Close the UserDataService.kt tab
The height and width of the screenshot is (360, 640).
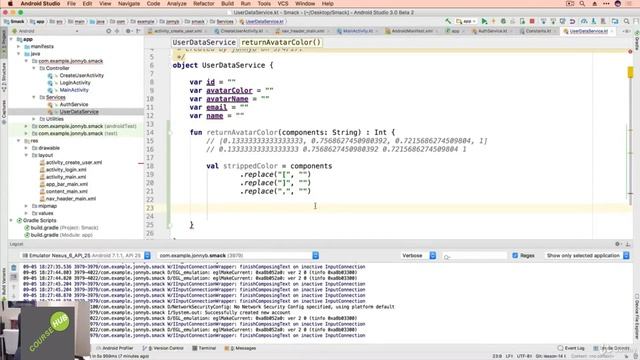click(x=611, y=31)
